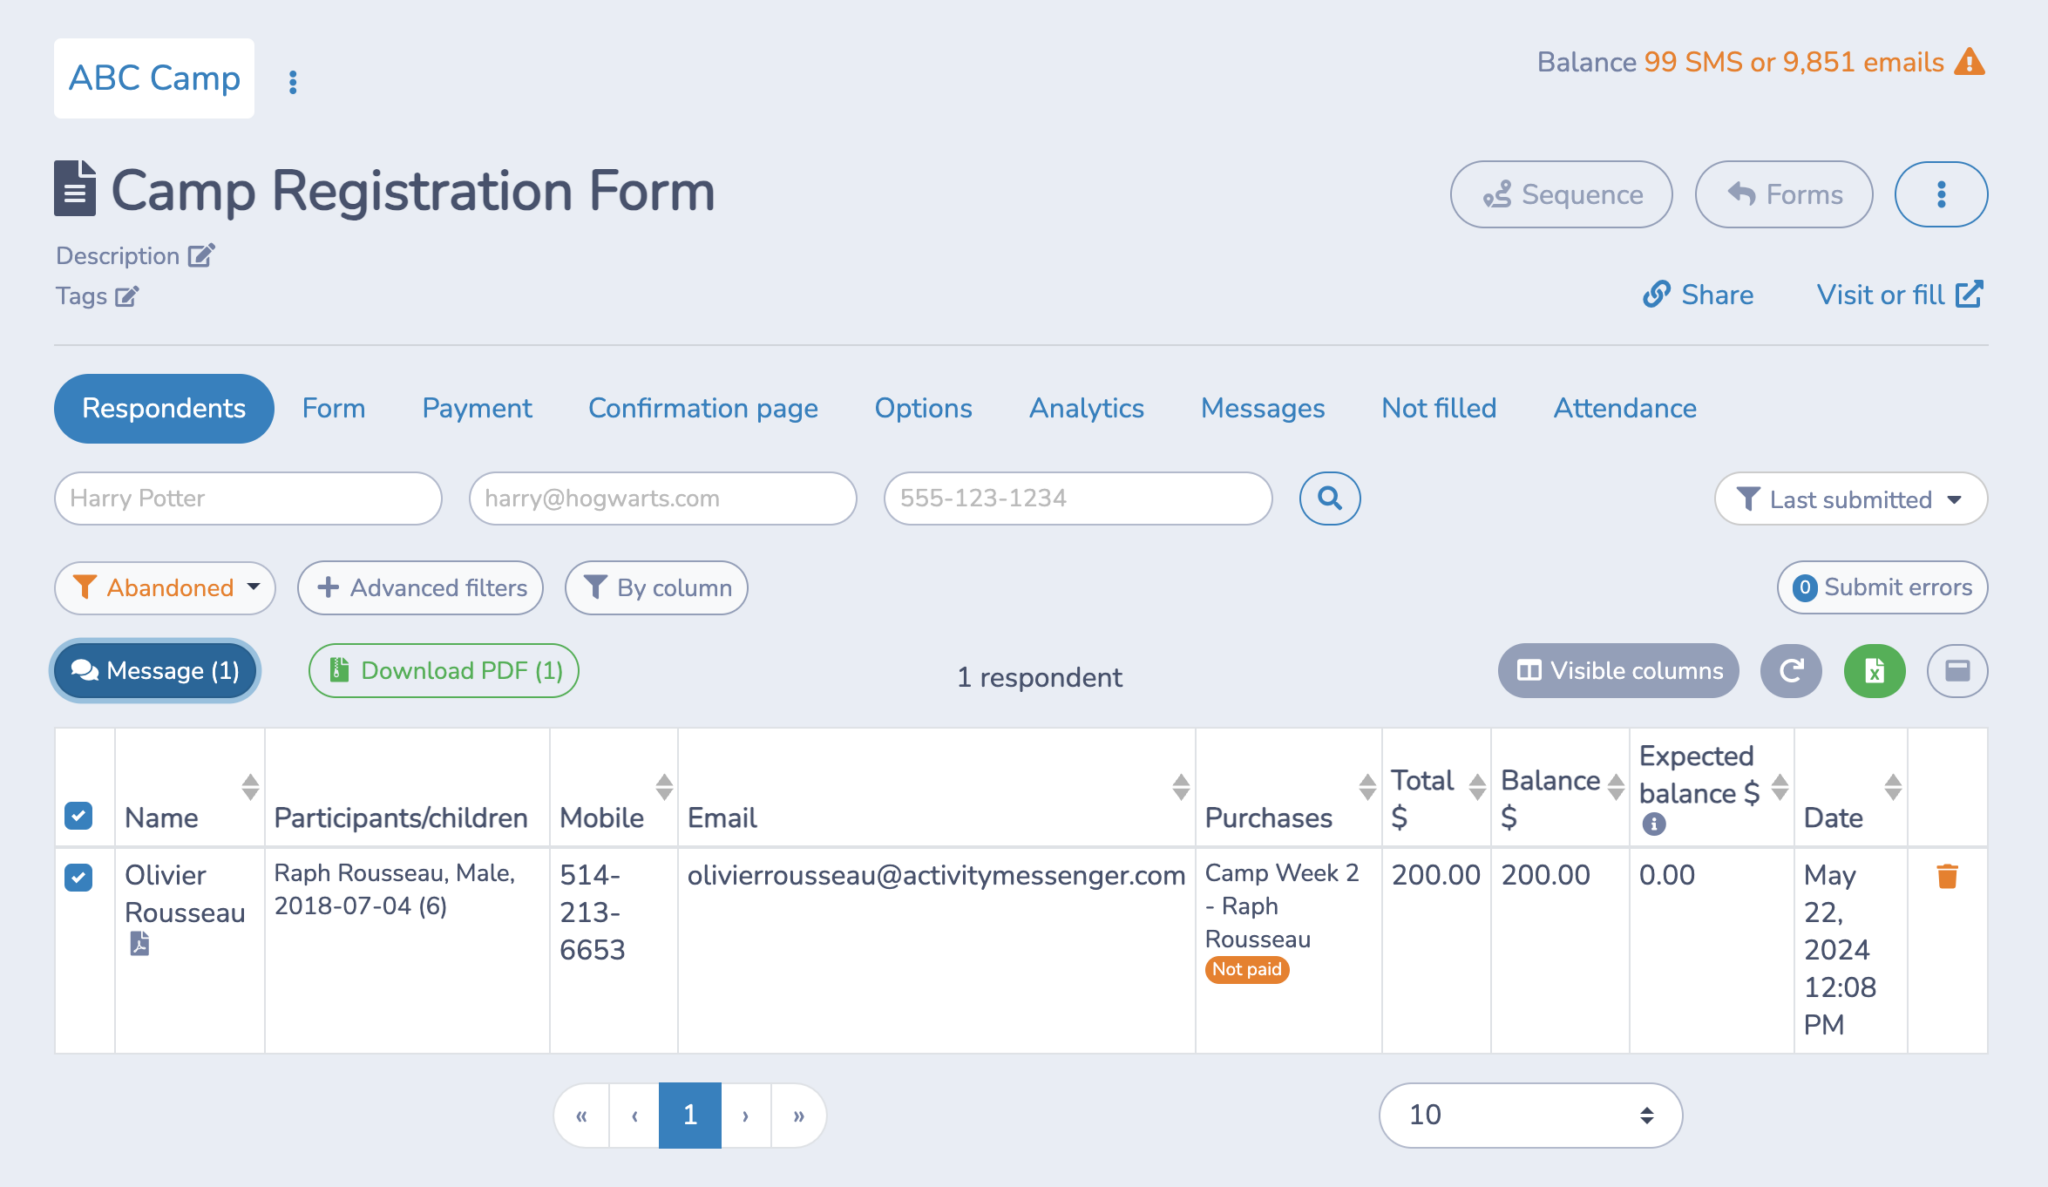Open the Attendance tab
This screenshot has width=2048, height=1187.
pos(1624,408)
